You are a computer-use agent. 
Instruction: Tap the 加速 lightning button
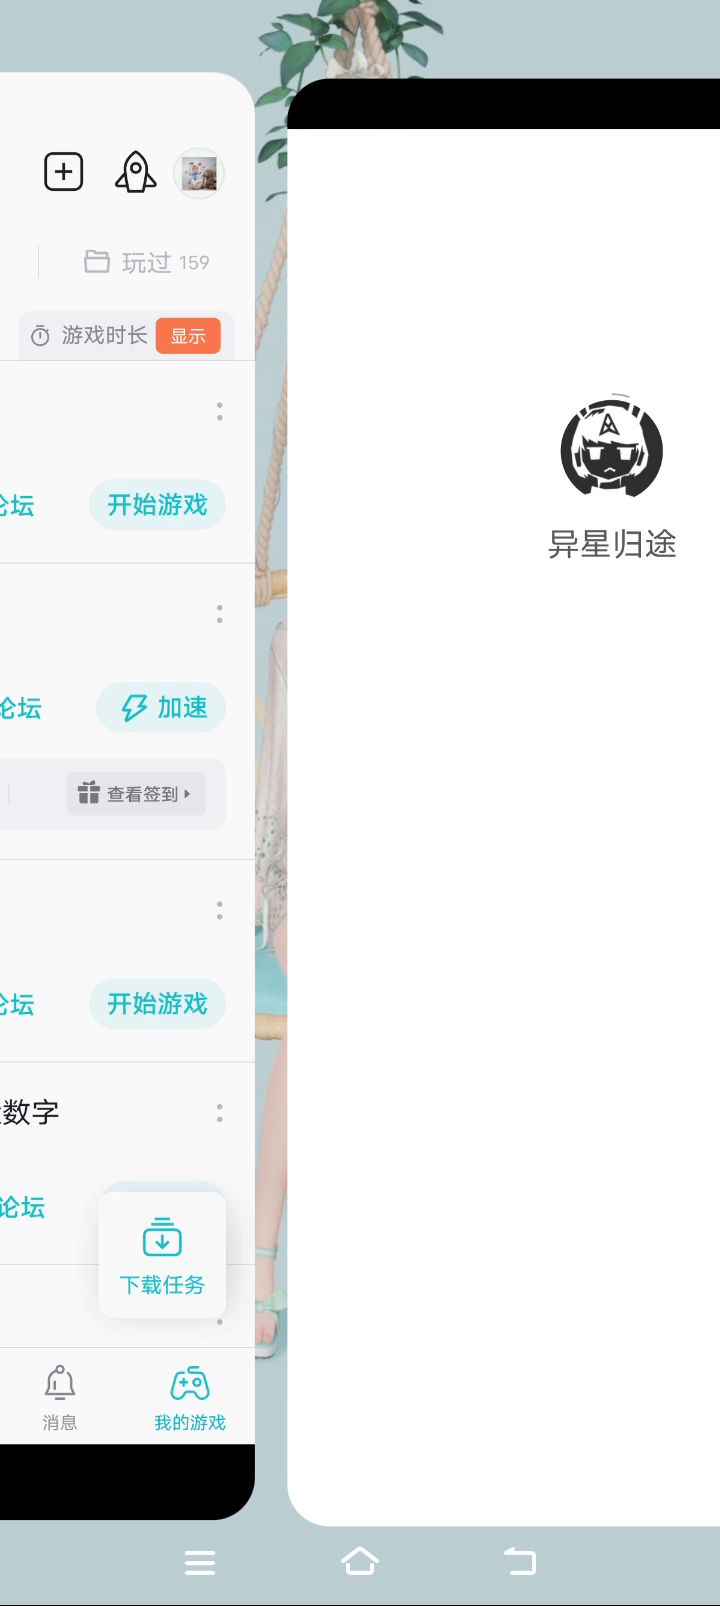point(162,708)
